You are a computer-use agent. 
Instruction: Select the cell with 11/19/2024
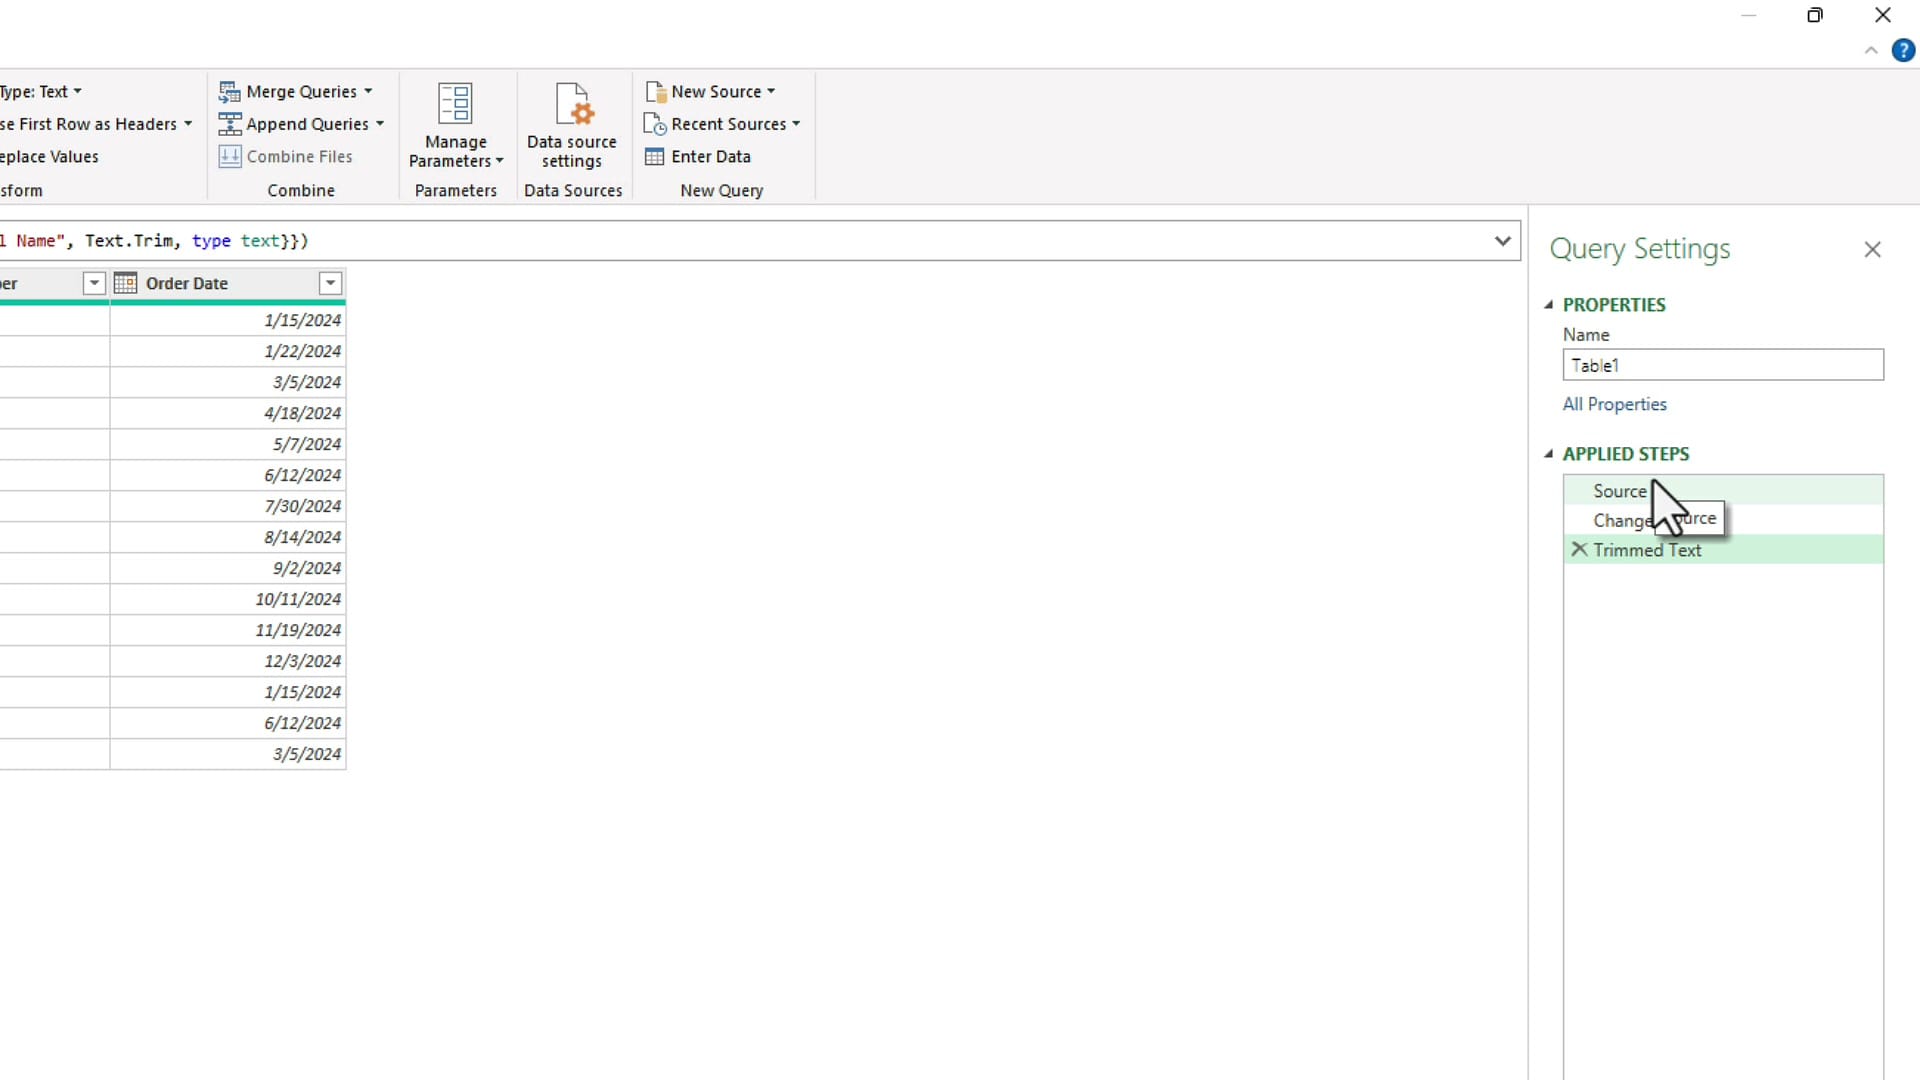[x=227, y=630]
